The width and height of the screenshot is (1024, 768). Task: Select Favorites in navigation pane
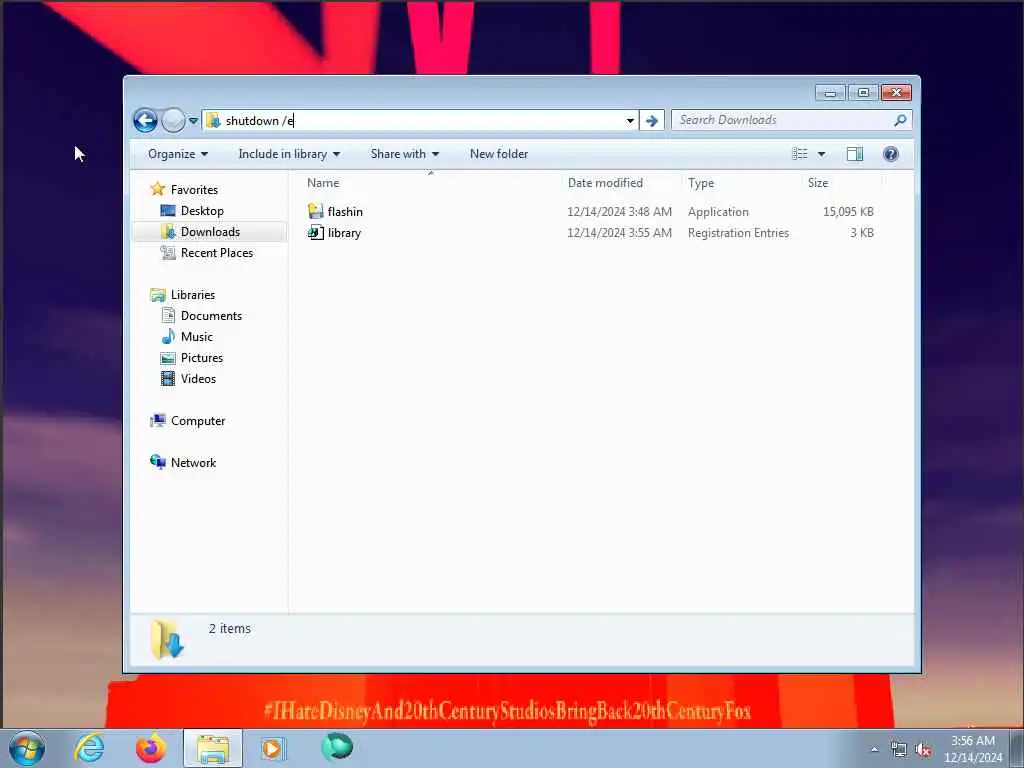(194, 189)
